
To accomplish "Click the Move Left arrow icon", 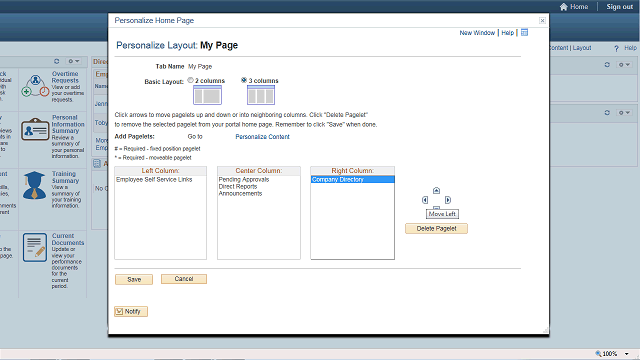I will (425, 200).
